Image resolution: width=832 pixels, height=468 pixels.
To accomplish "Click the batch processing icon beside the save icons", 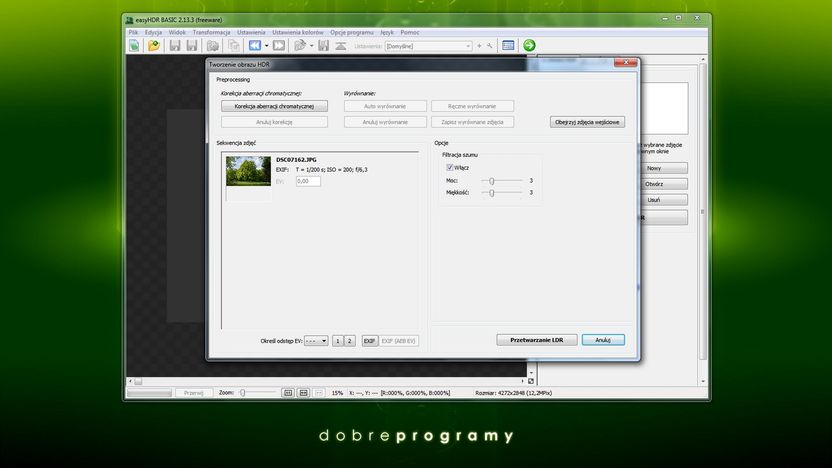I will (x=212, y=46).
